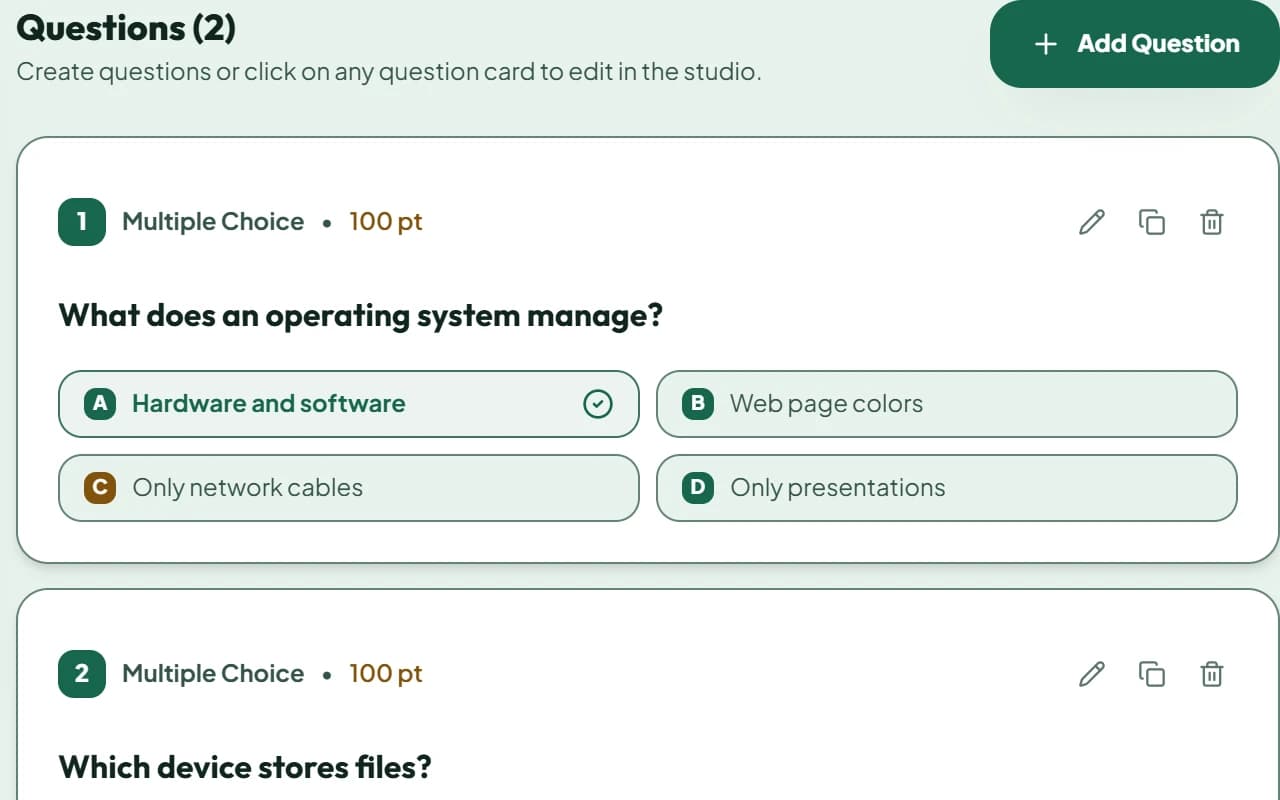Viewport: 1280px width, 800px height.
Task: Click the '100 pt' value on question 1
Action: [x=386, y=222]
